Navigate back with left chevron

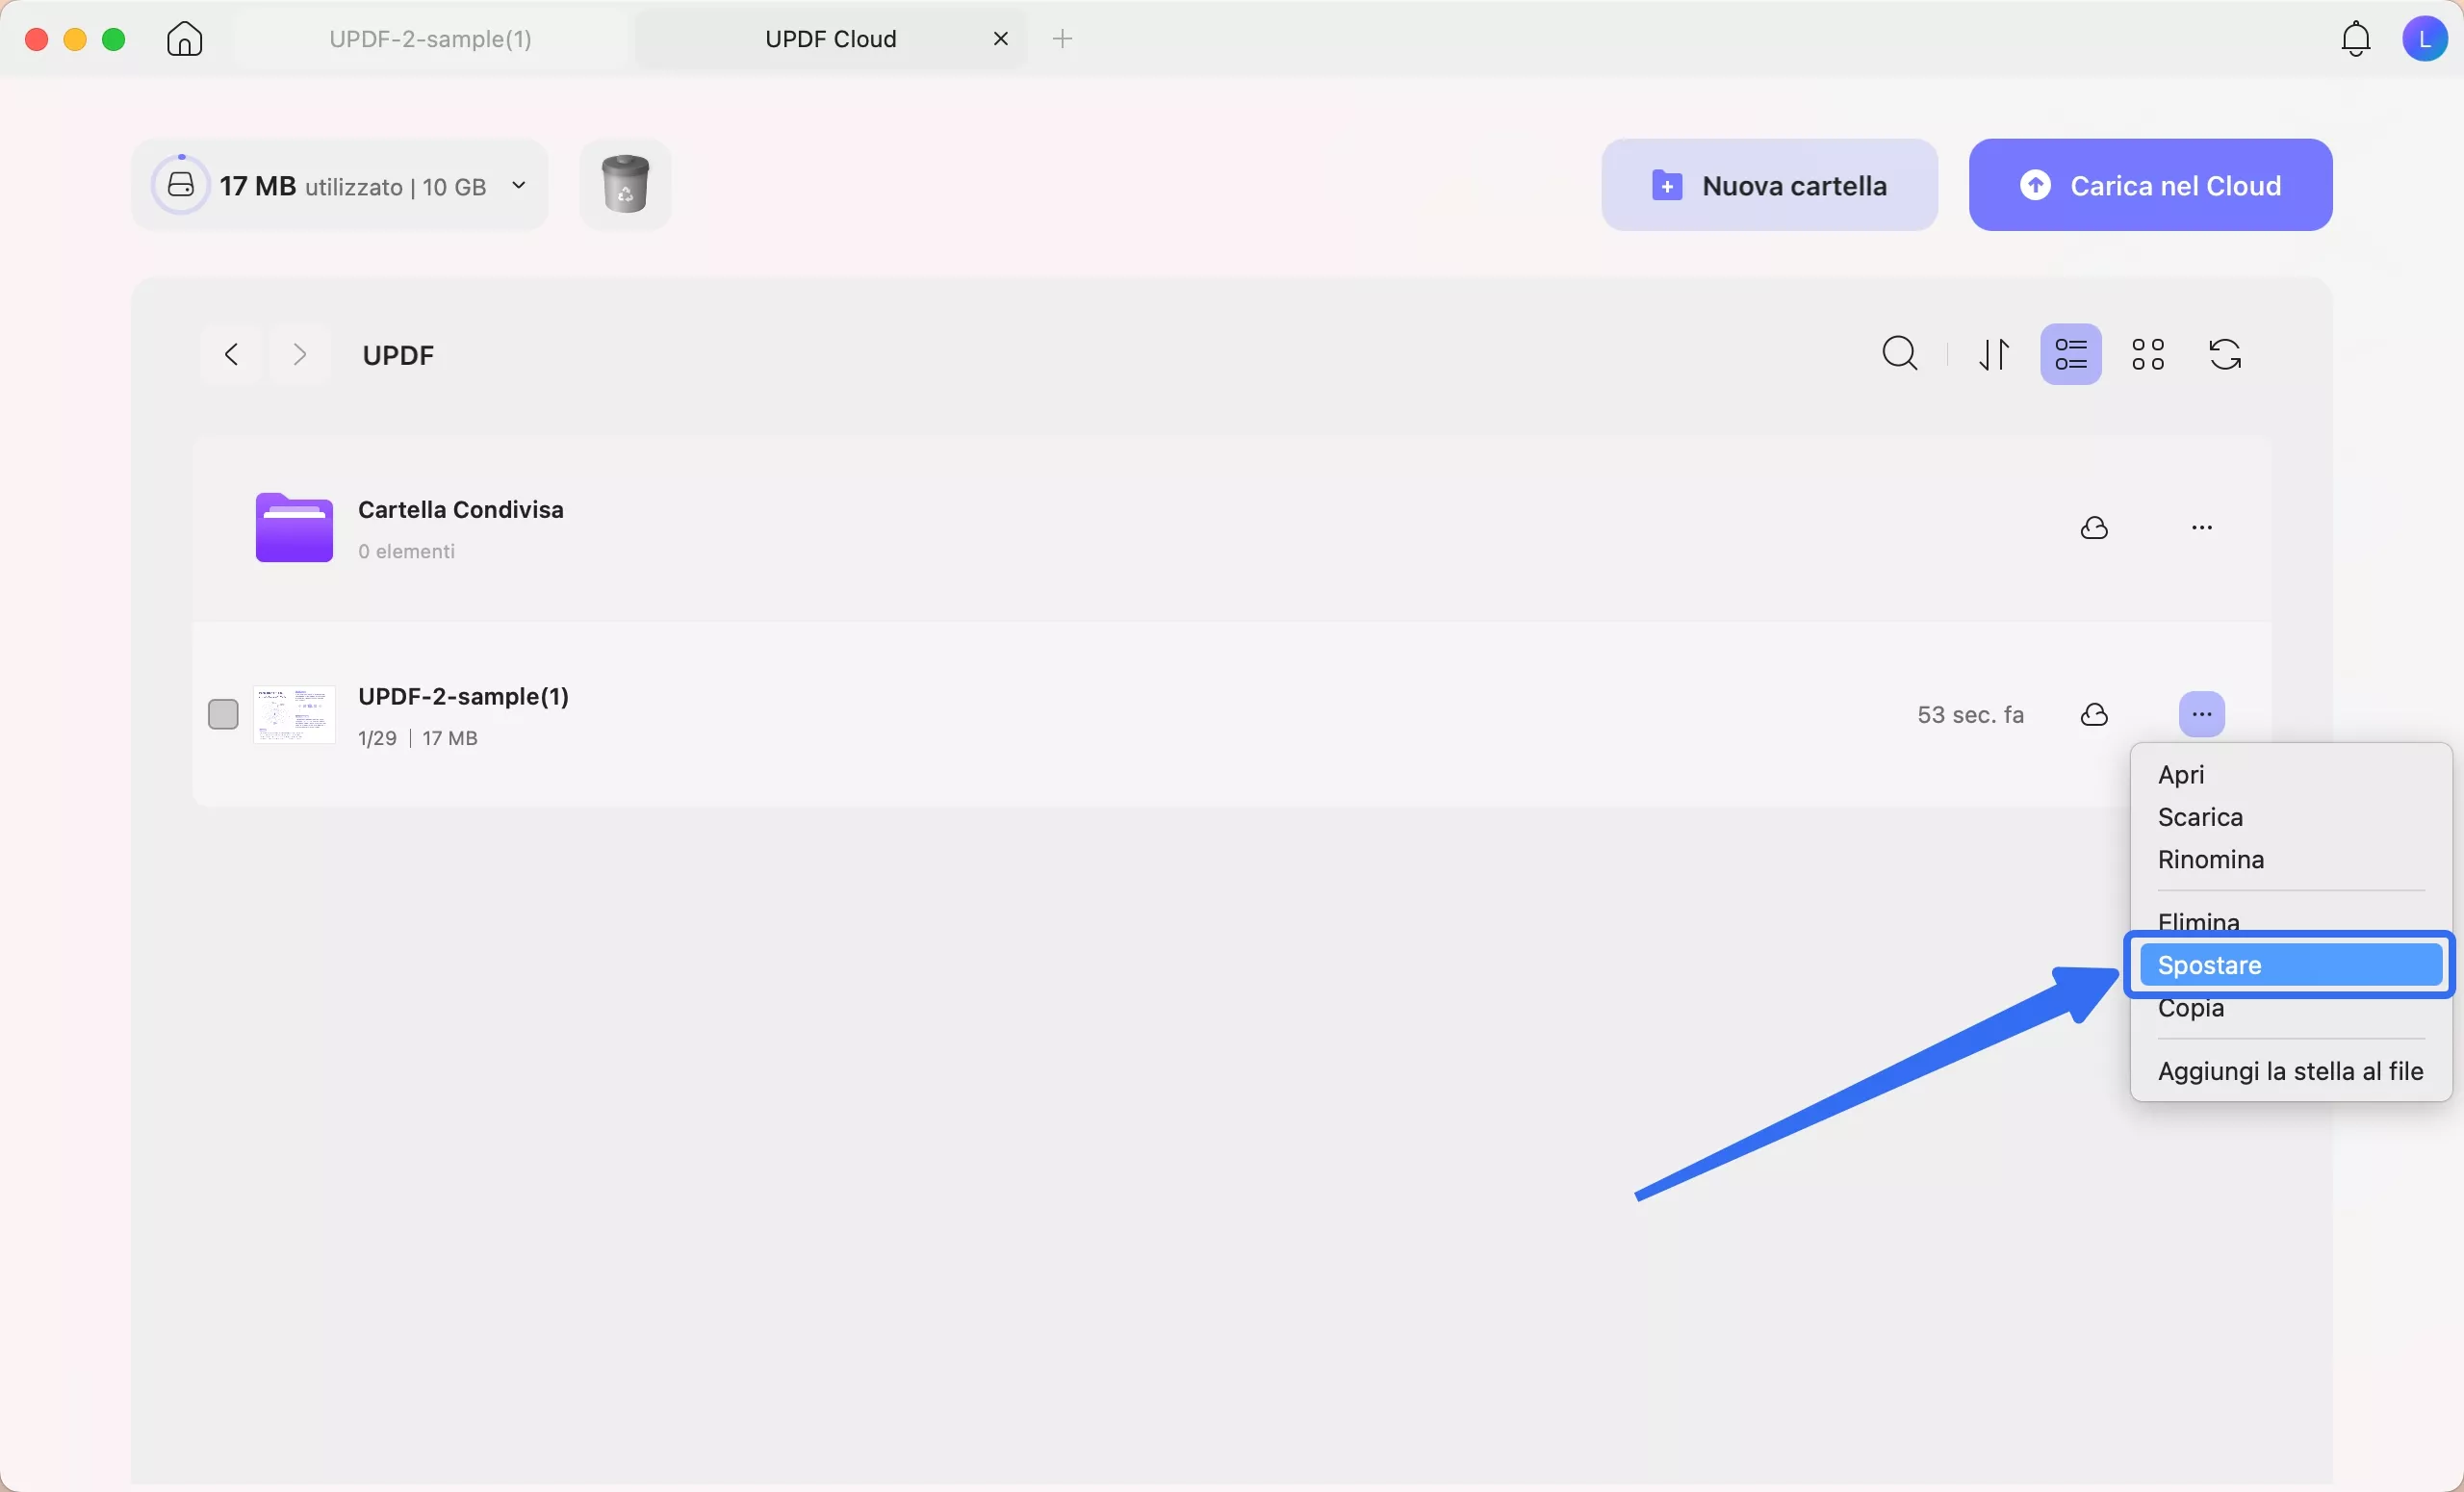tap(231, 354)
